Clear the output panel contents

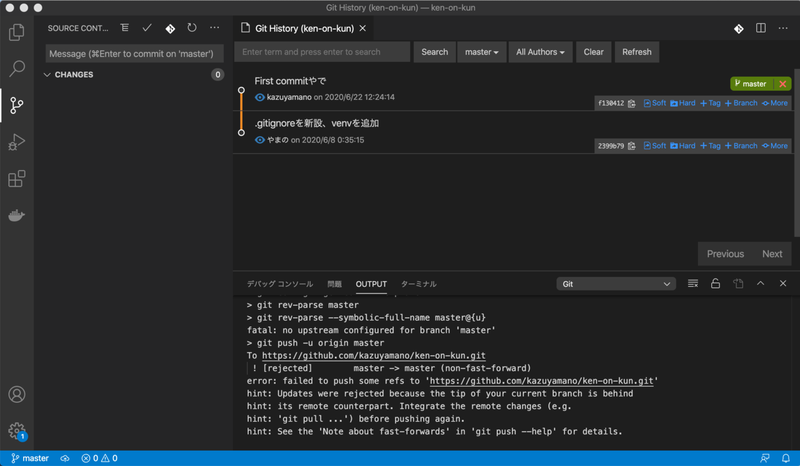pyautogui.click(x=692, y=283)
